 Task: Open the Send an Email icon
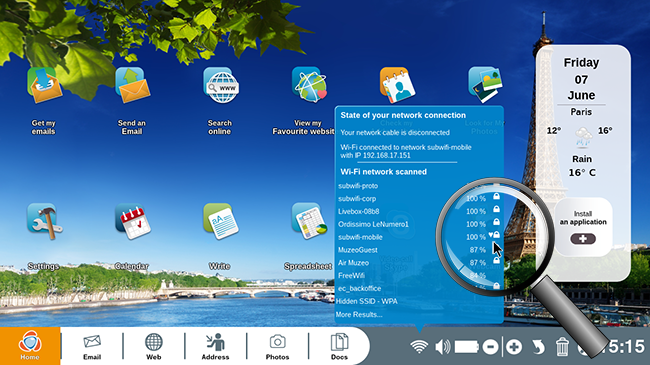click(x=132, y=85)
